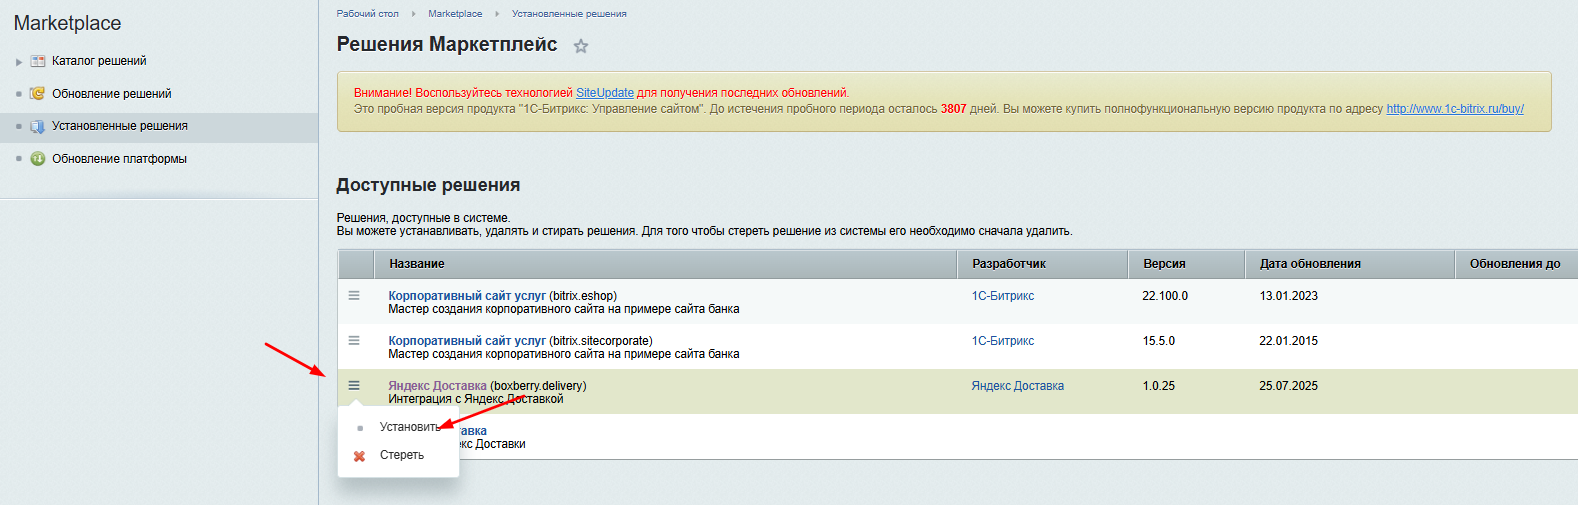This screenshot has height=505, width=1578.
Task: Select version cell 22.100.0
Action: point(1165,296)
